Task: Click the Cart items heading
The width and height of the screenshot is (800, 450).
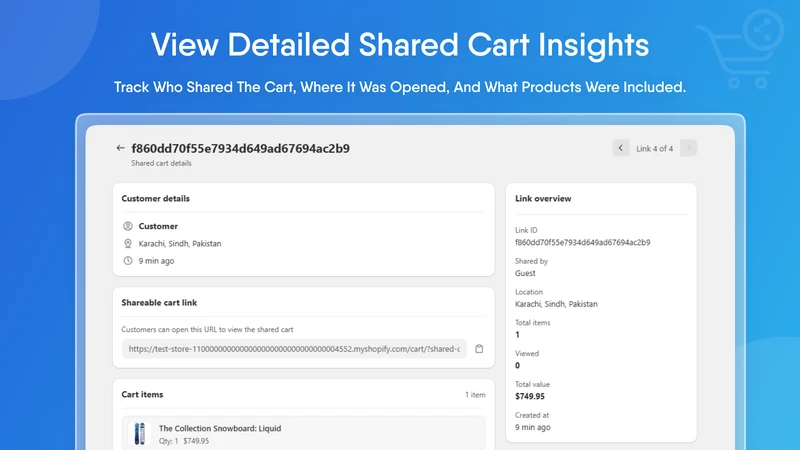Action: point(142,394)
